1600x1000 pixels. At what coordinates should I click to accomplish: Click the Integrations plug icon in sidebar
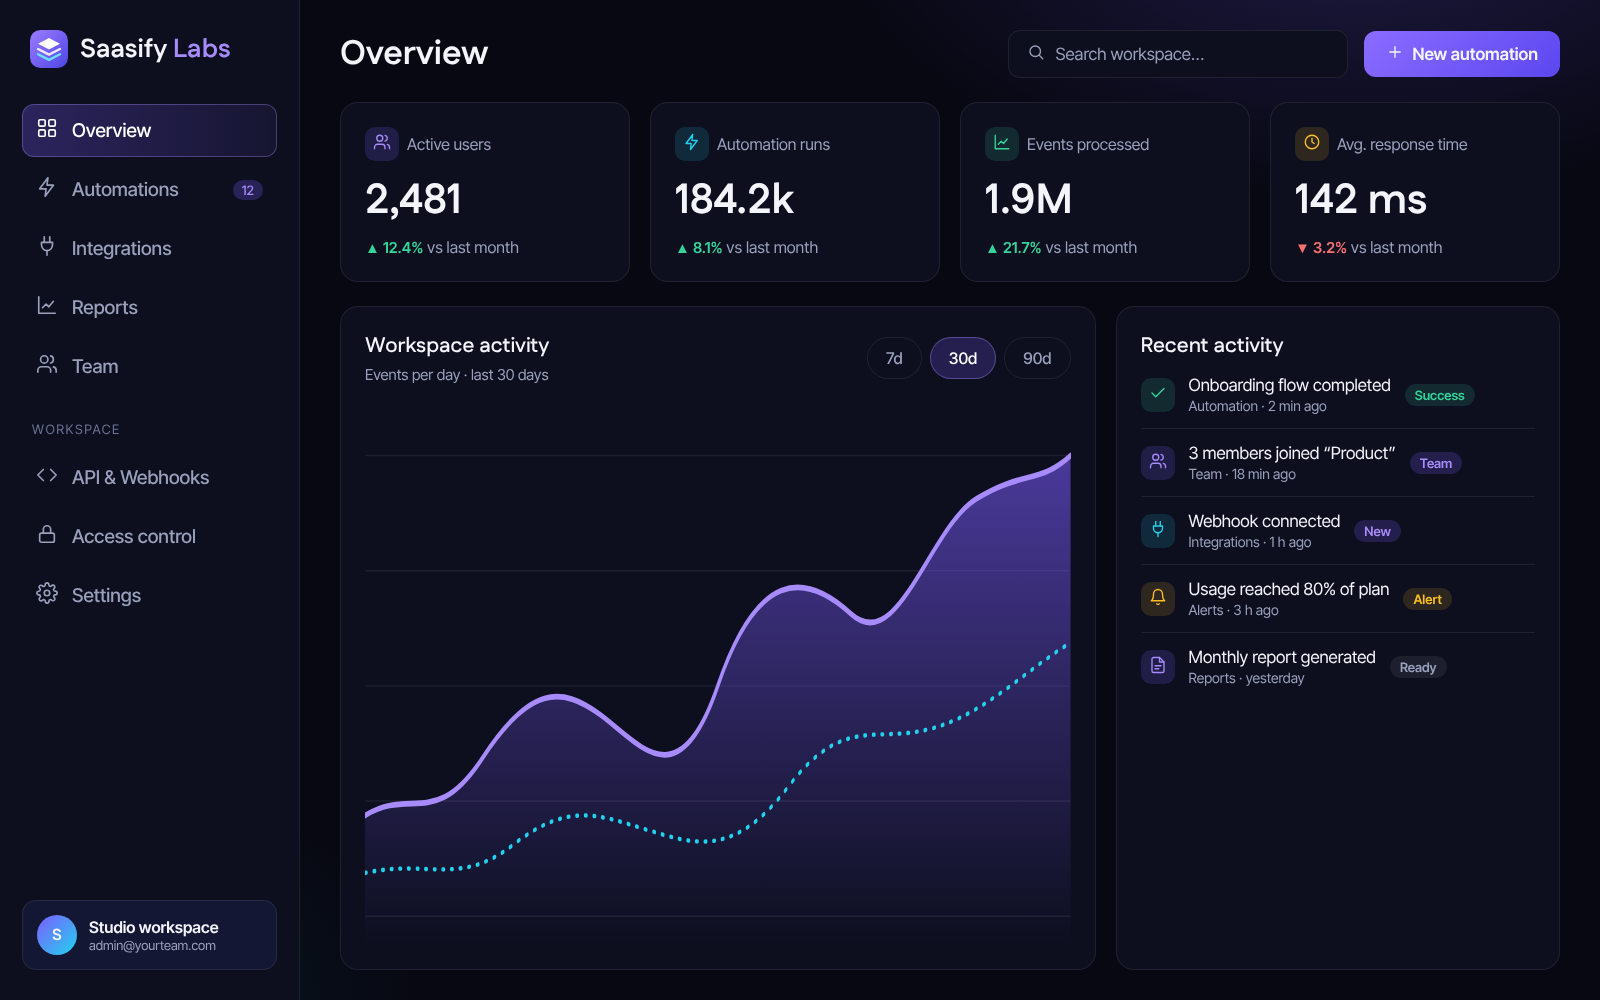point(47,246)
